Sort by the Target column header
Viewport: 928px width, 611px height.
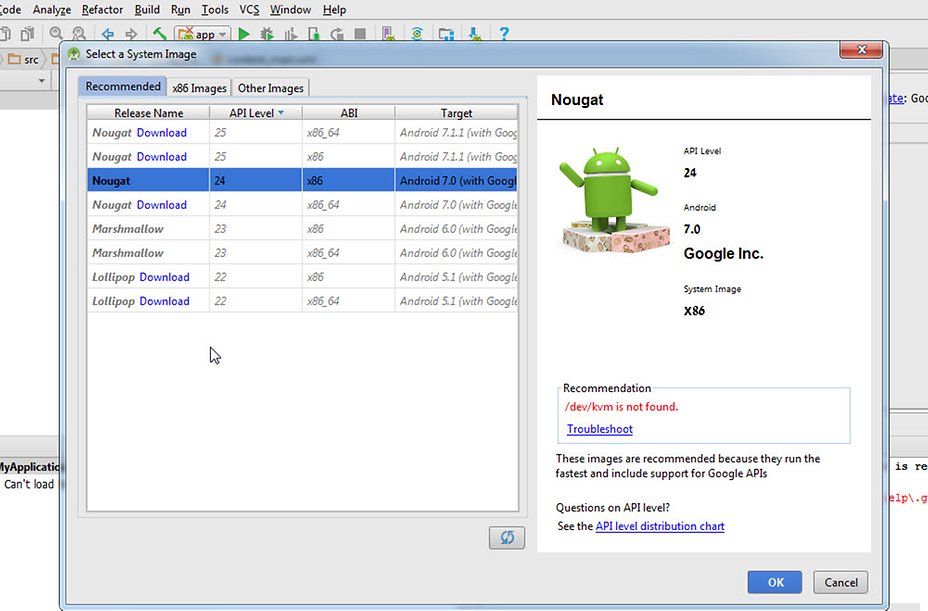(x=456, y=112)
